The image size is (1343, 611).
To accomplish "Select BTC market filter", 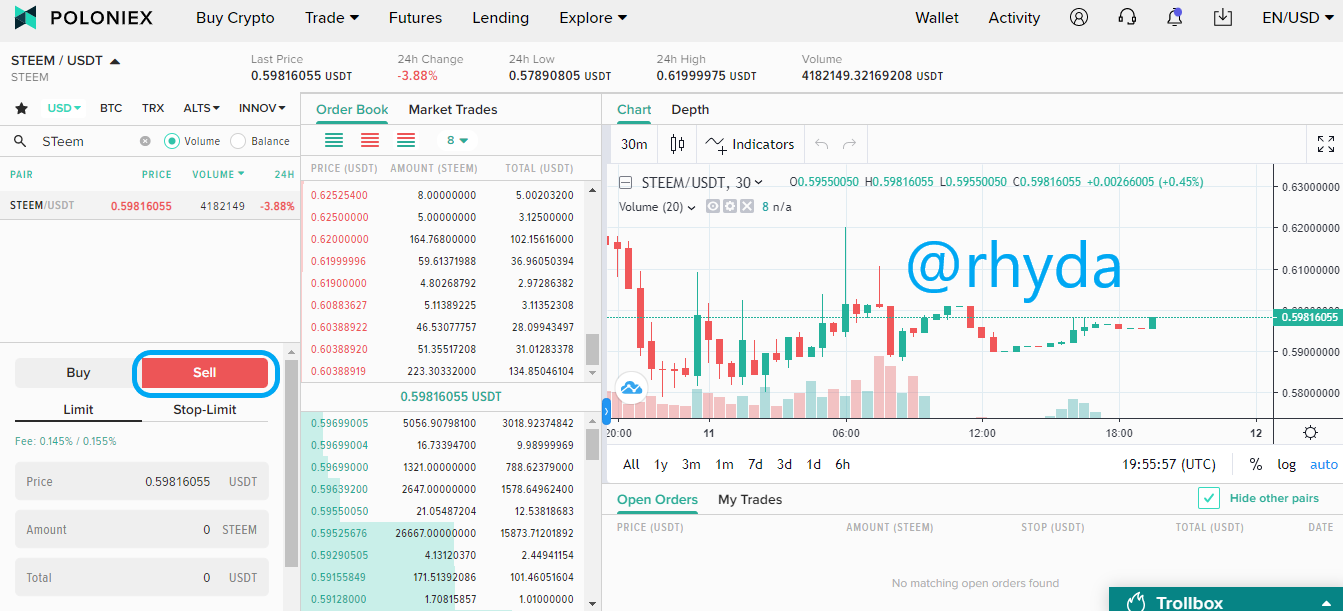I will pos(111,108).
